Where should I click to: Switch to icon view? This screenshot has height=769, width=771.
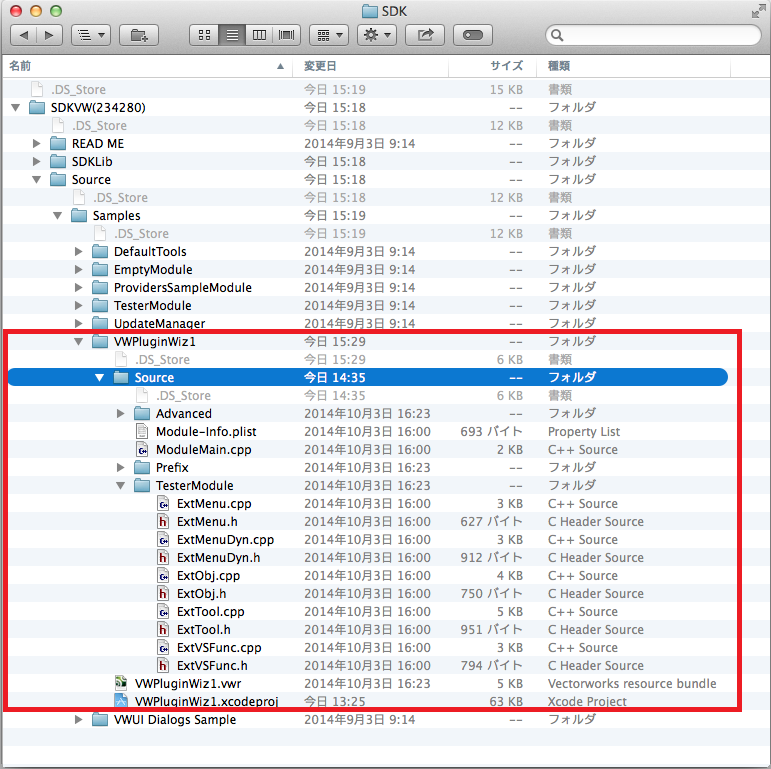pyautogui.click(x=204, y=35)
